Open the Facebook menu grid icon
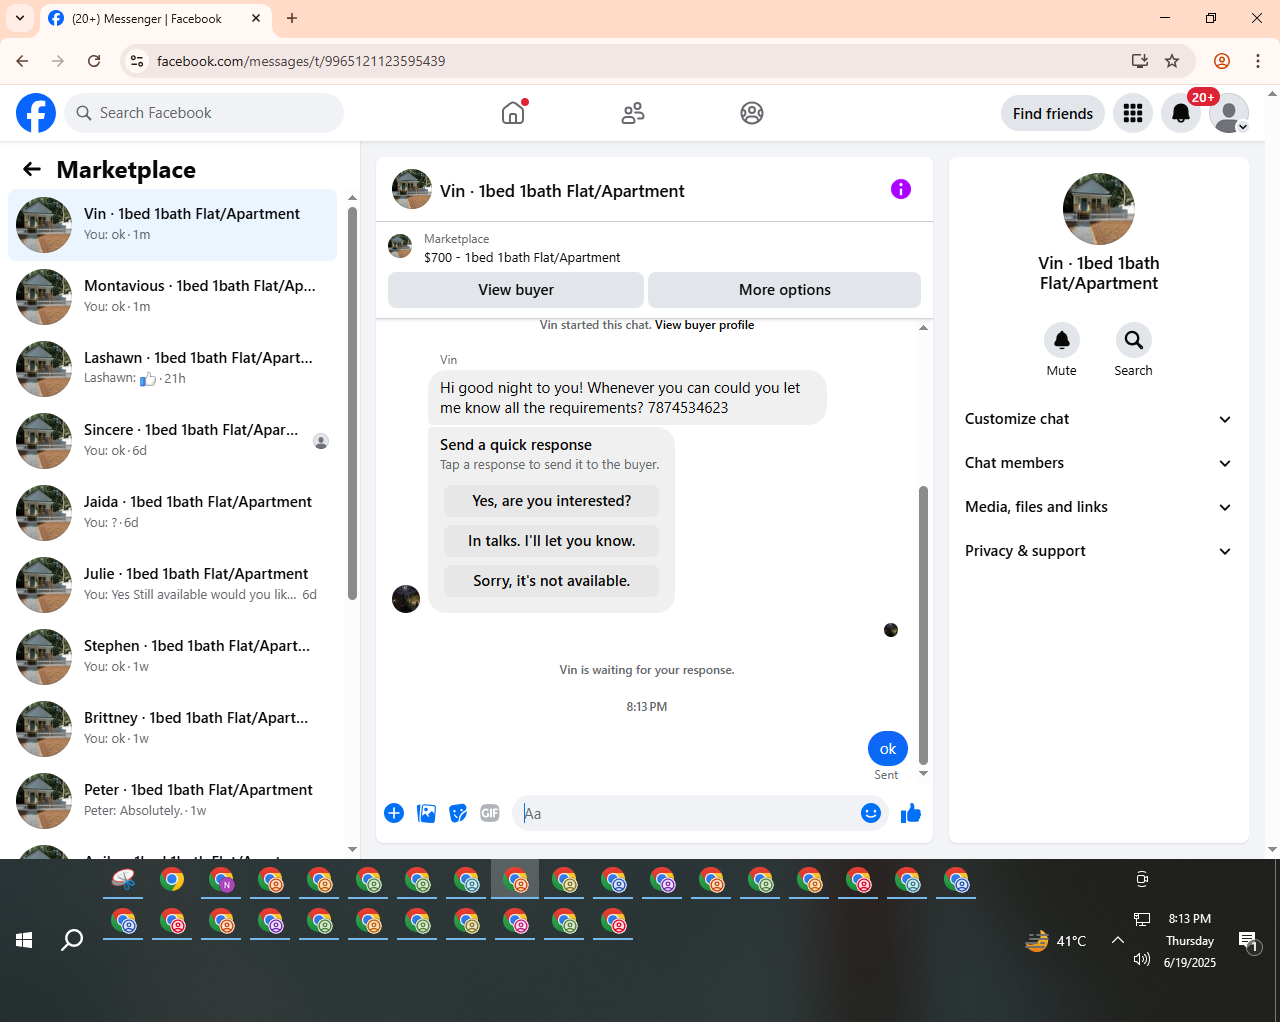This screenshot has width=1280, height=1022. coord(1133,113)
